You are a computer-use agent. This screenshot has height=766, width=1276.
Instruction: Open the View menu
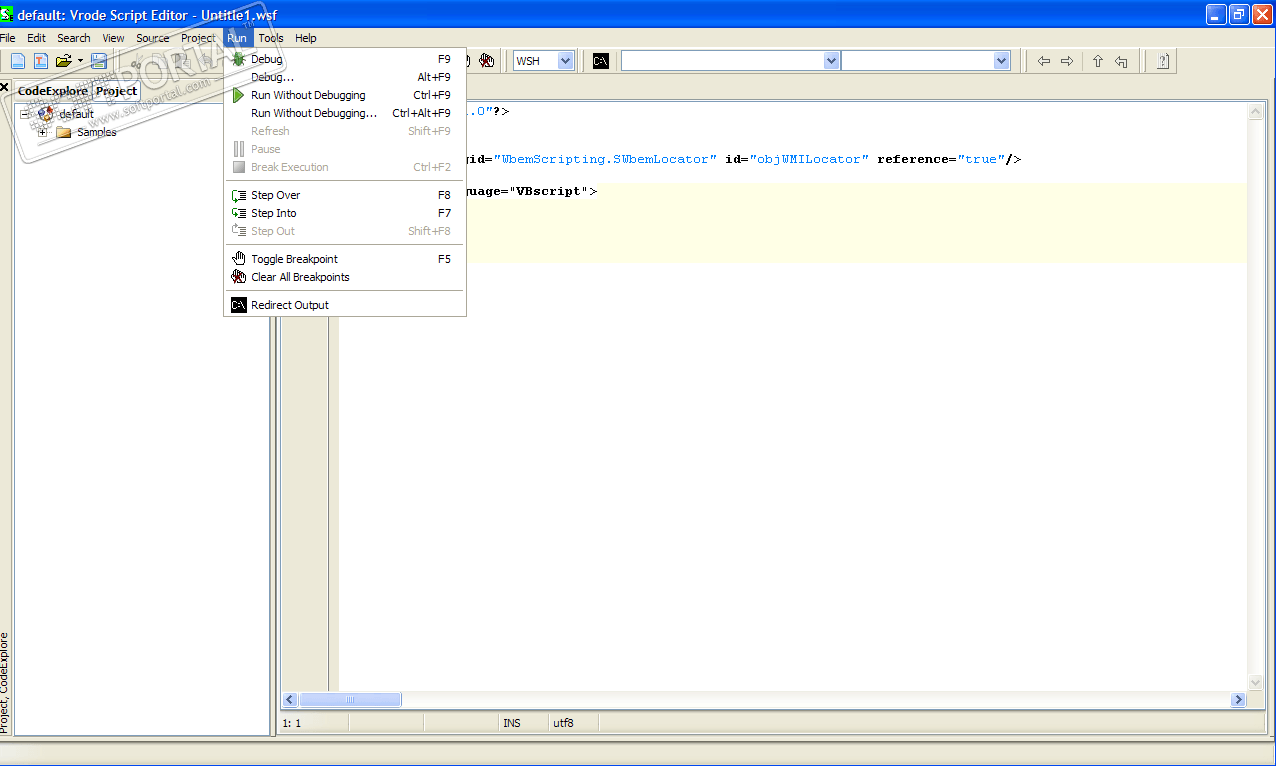(x=114, y=38)
